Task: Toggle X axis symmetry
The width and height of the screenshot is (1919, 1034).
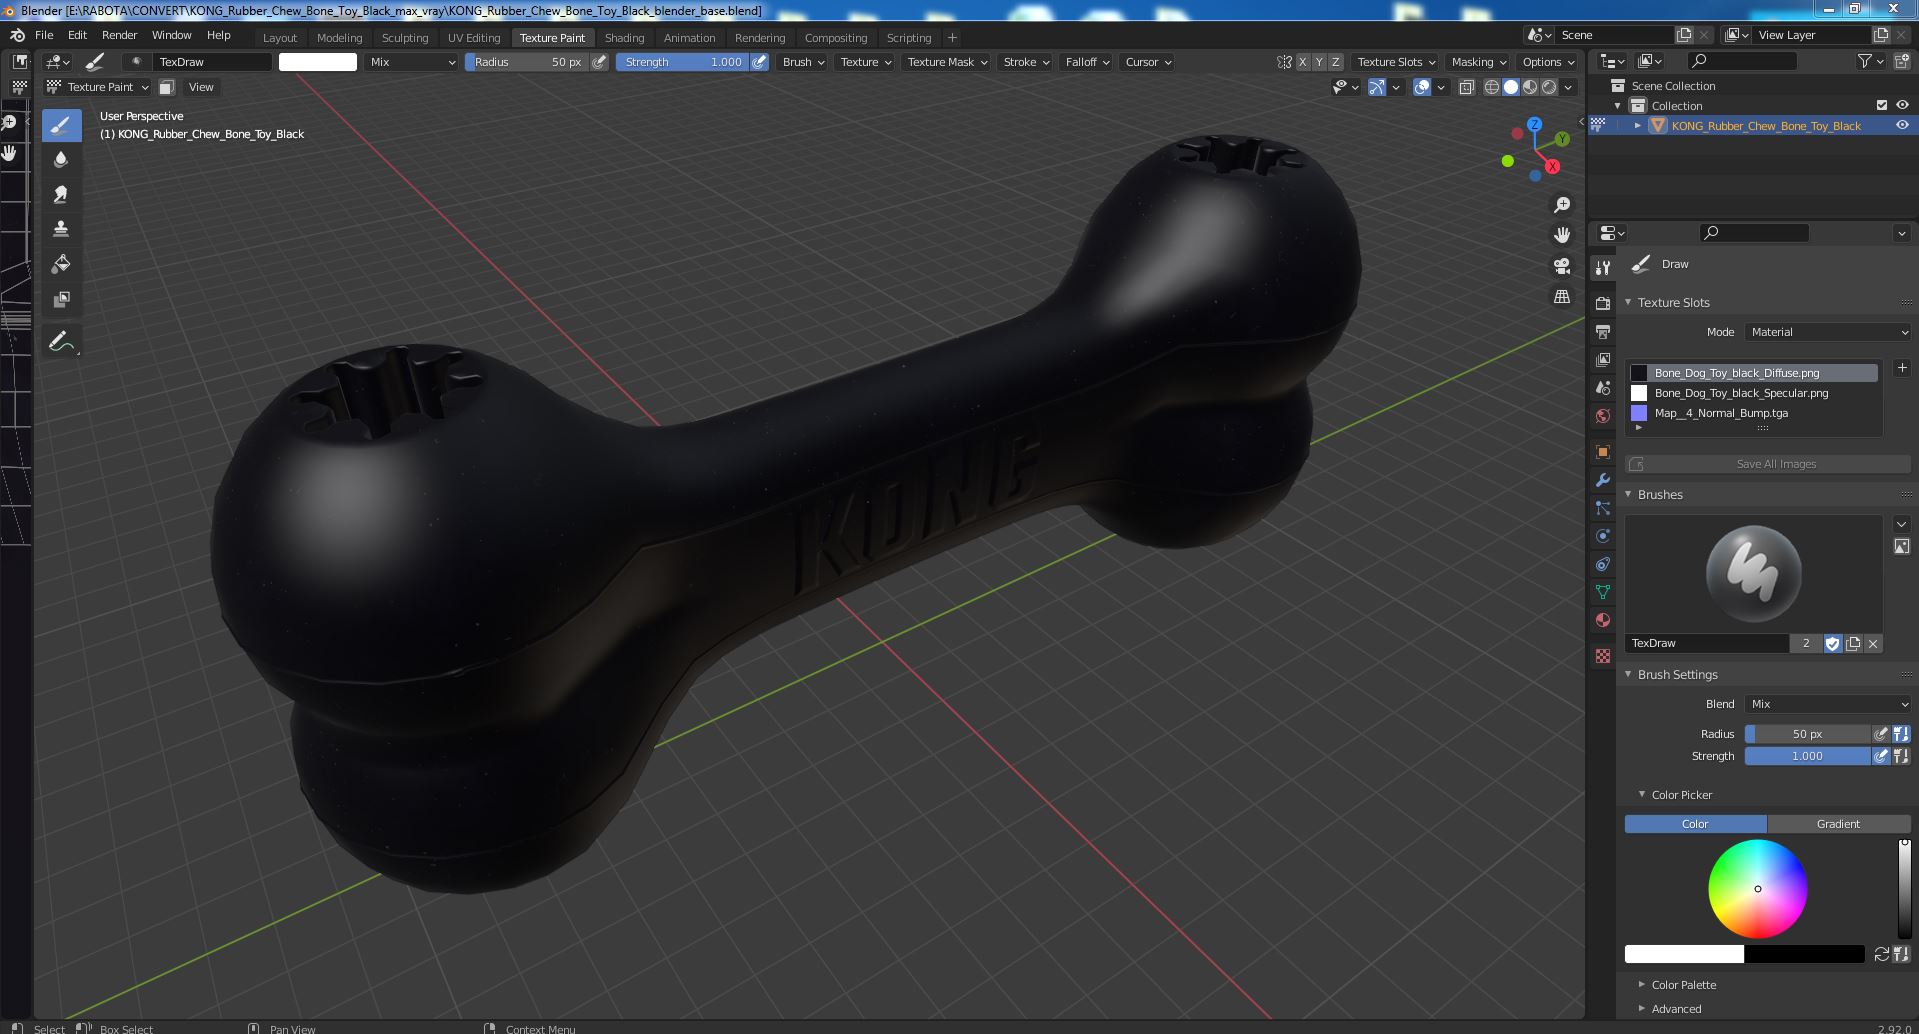Action: point(1302,62)
